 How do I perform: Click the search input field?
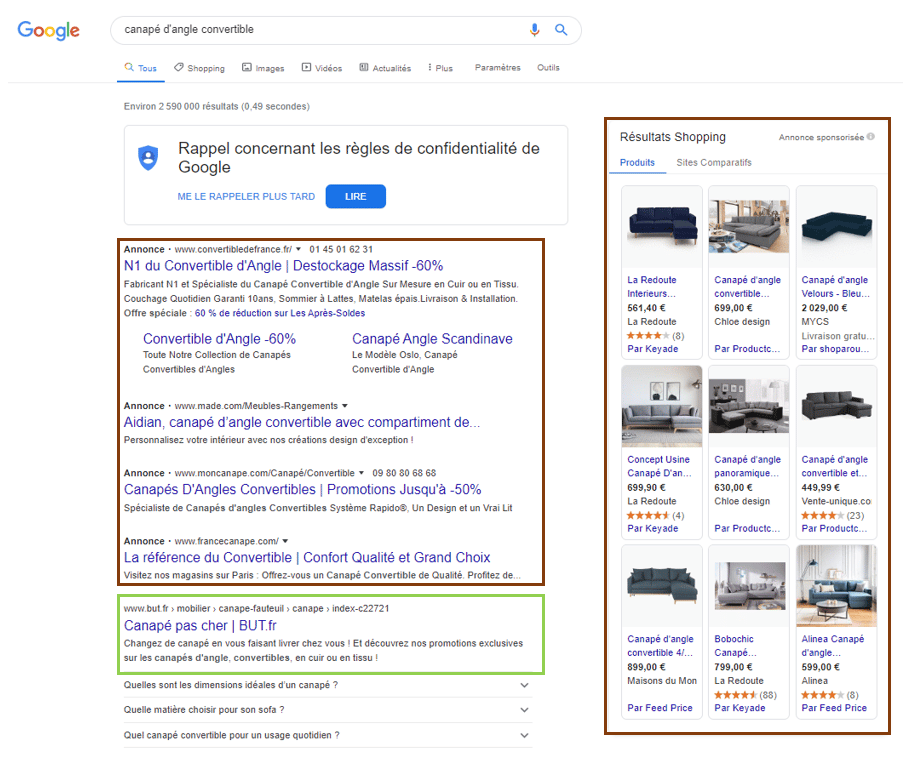(x=320, y=30)
